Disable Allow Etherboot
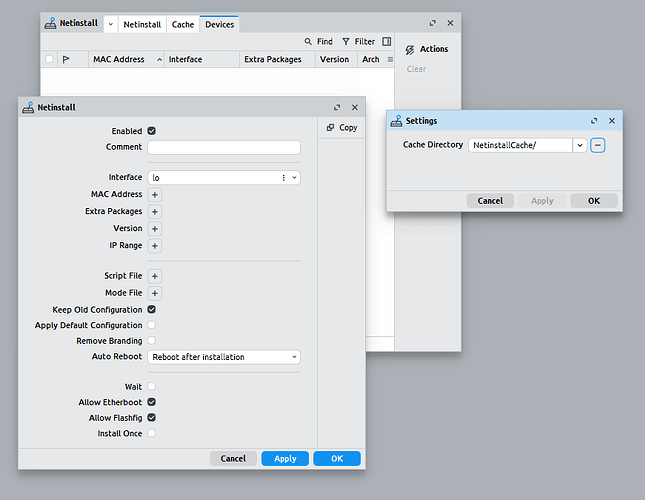This screenshot has height=500, width=645. 151,402
